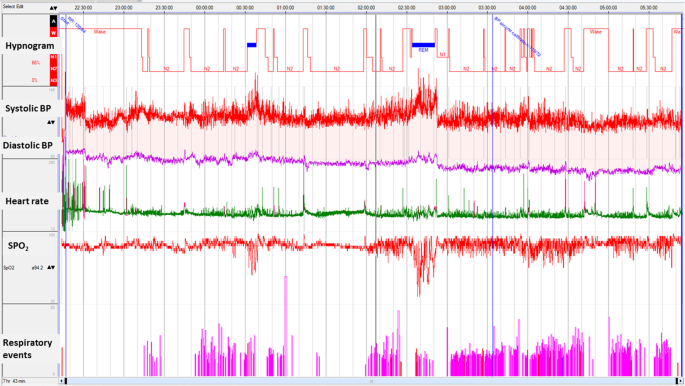The image size is (685, 386).
Task: Click the 02:00:00 time label
Action: (x=366, y=8)
